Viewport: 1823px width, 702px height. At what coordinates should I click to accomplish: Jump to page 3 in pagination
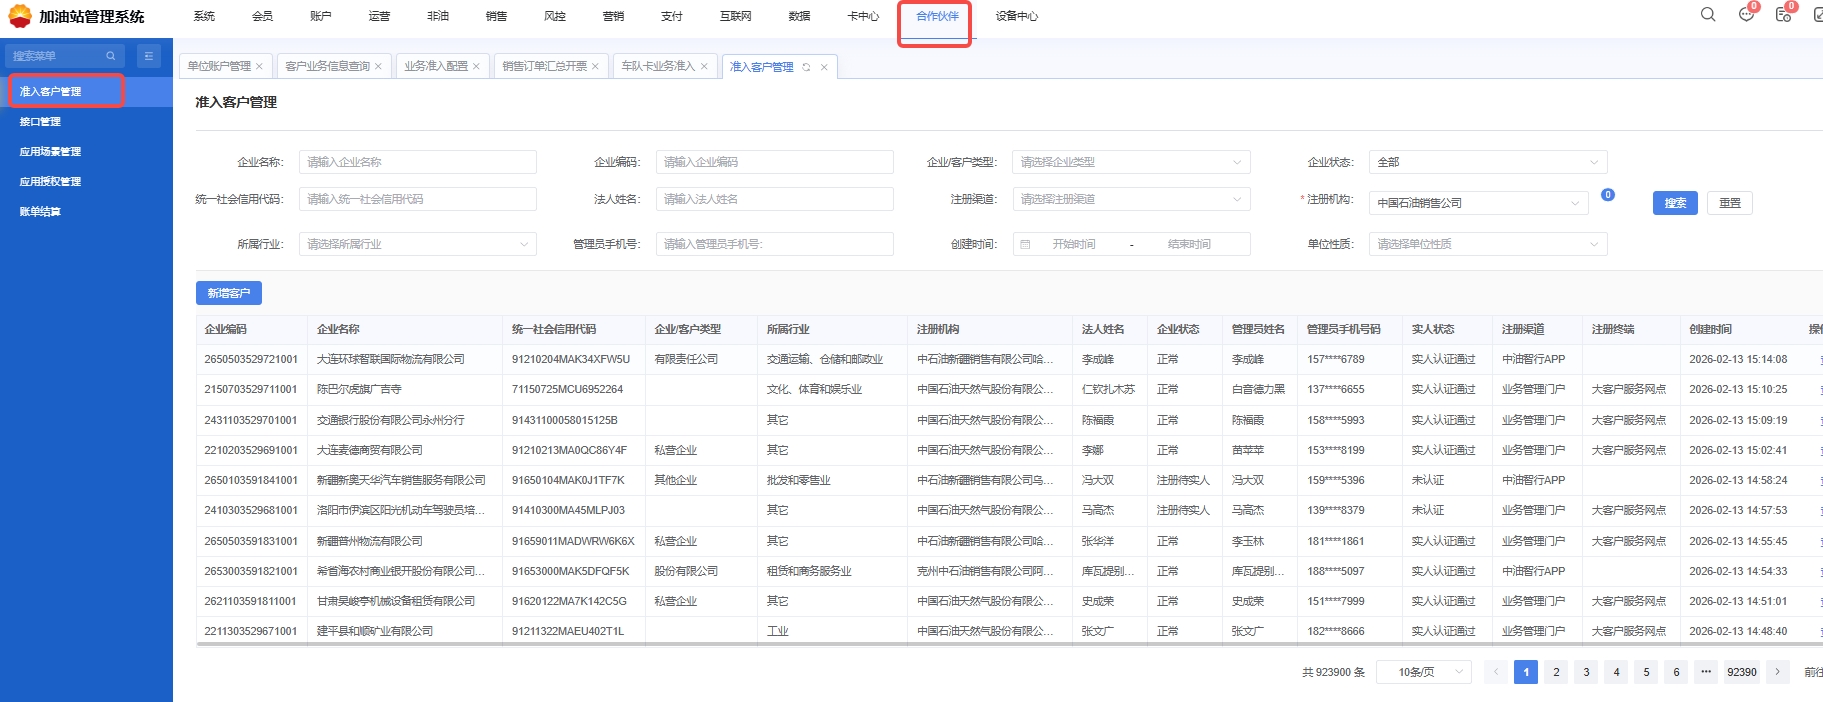(x=1586, y=672)
